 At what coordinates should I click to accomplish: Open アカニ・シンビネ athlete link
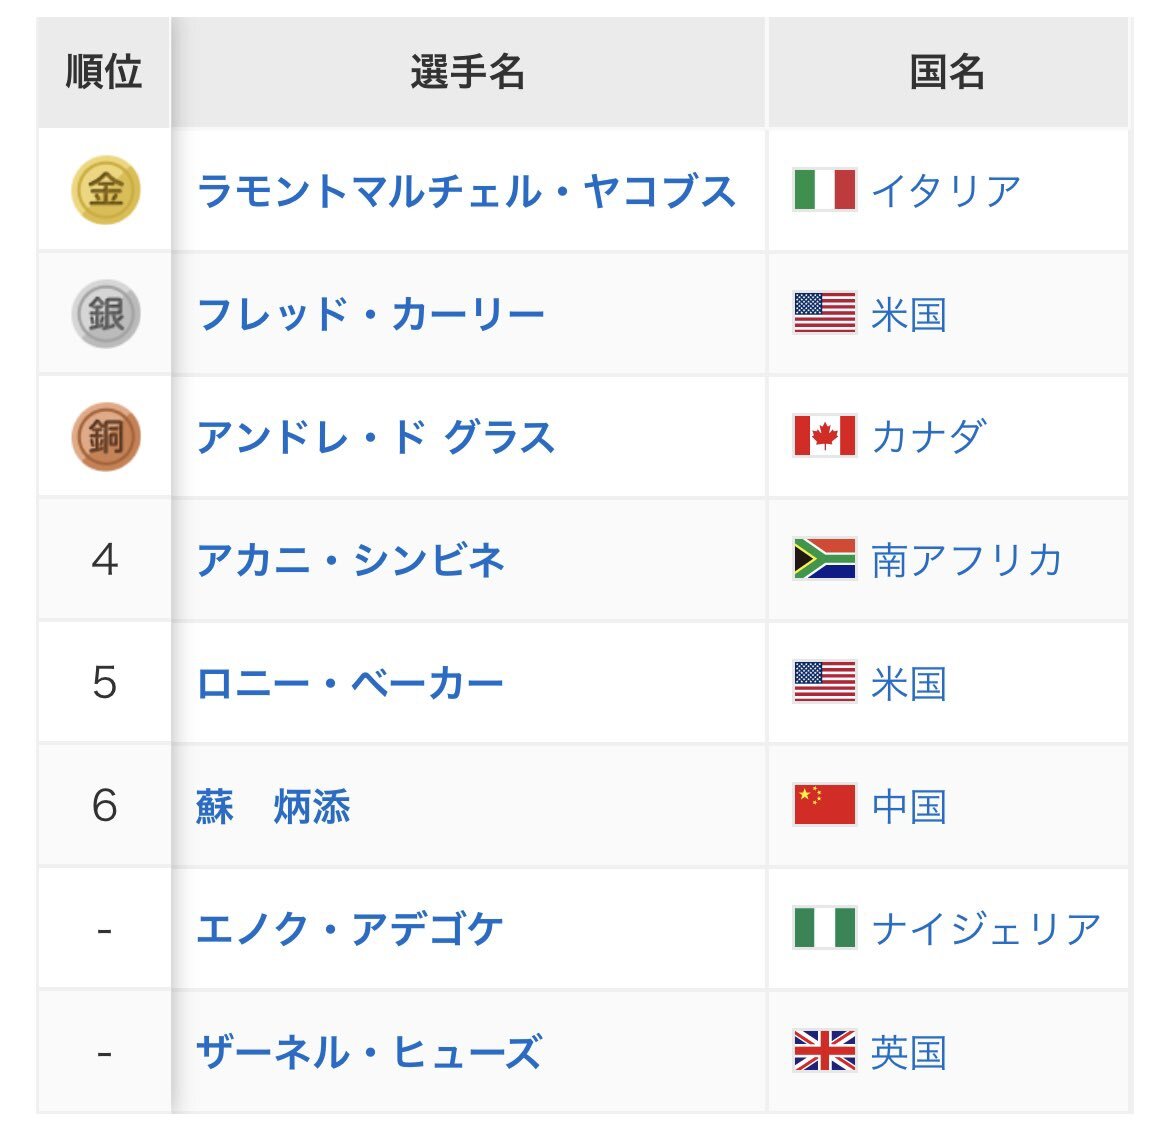point(350,560)
